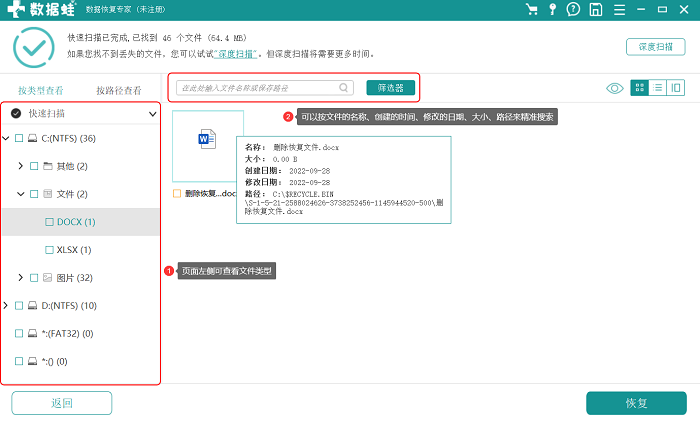Select the 图片 (32) label

[75, 278]
